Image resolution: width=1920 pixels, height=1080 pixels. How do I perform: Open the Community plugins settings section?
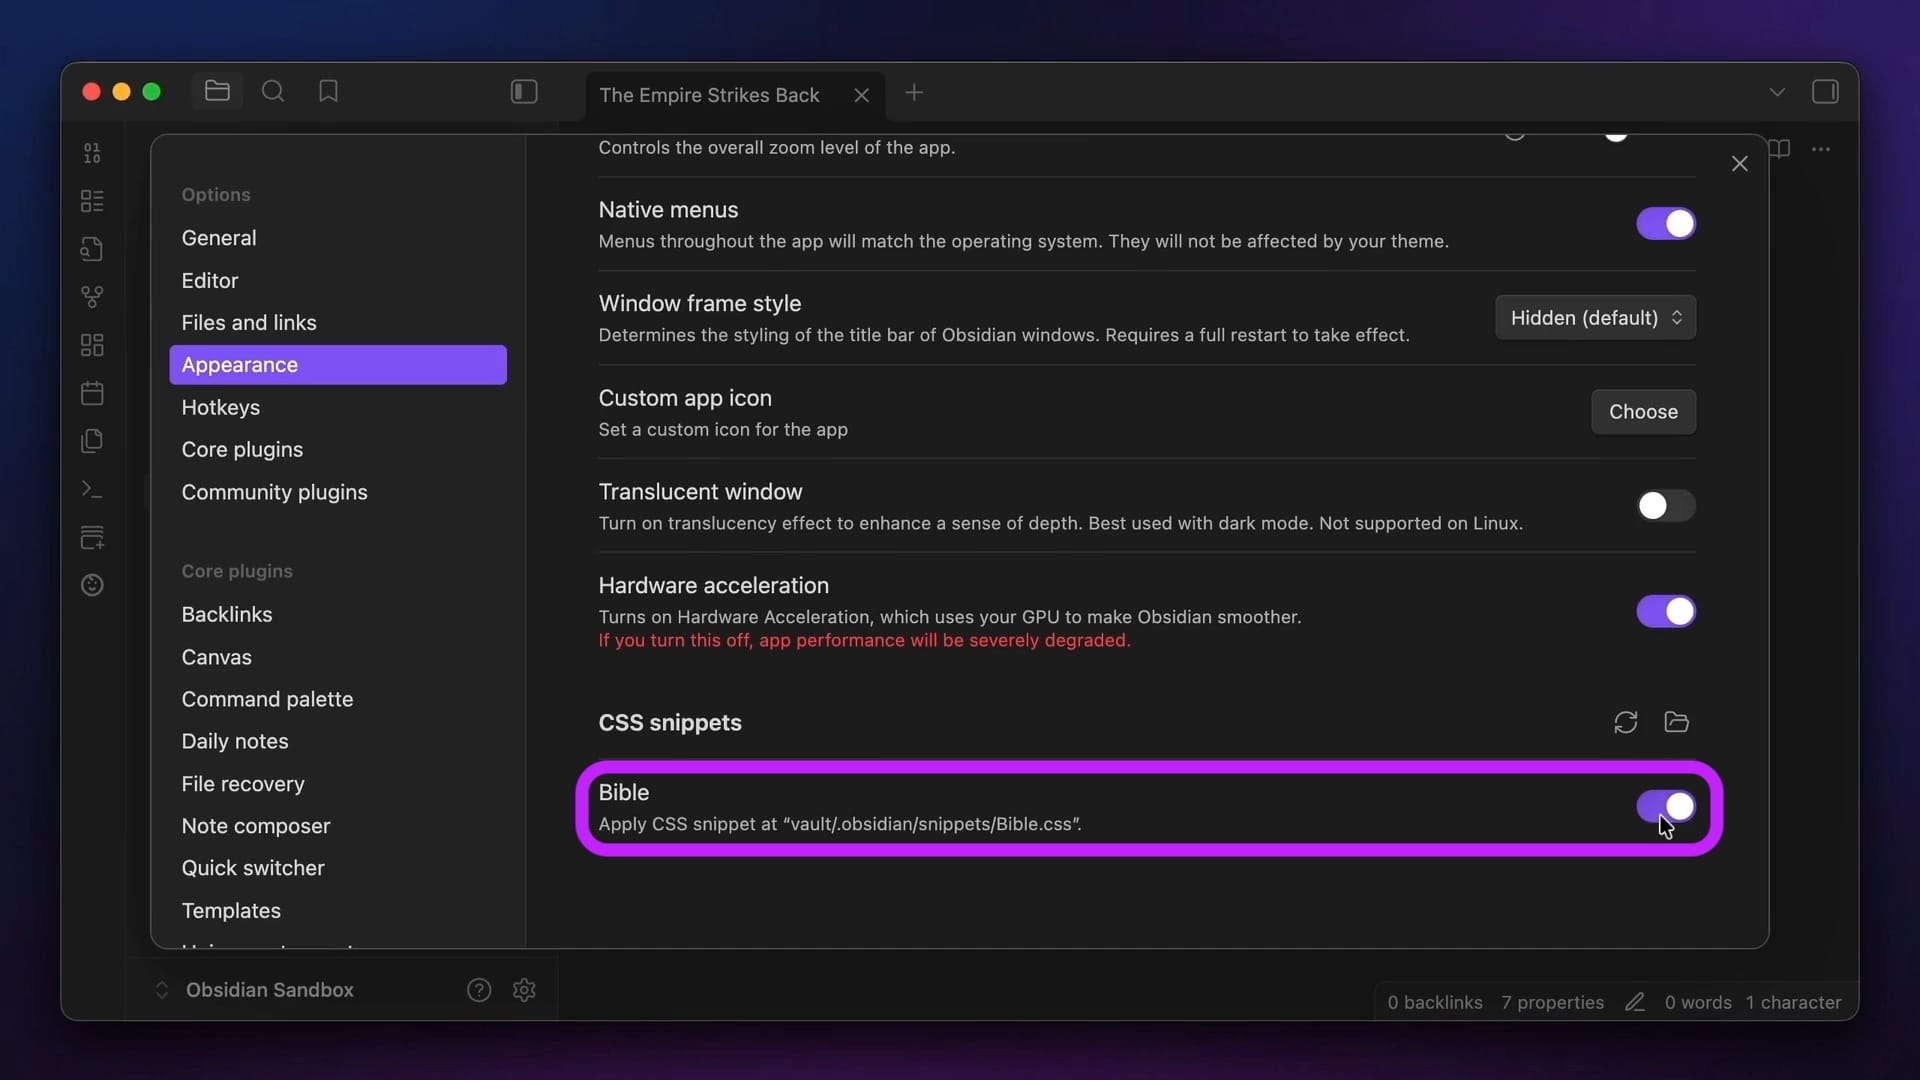[x=274, y=492]
